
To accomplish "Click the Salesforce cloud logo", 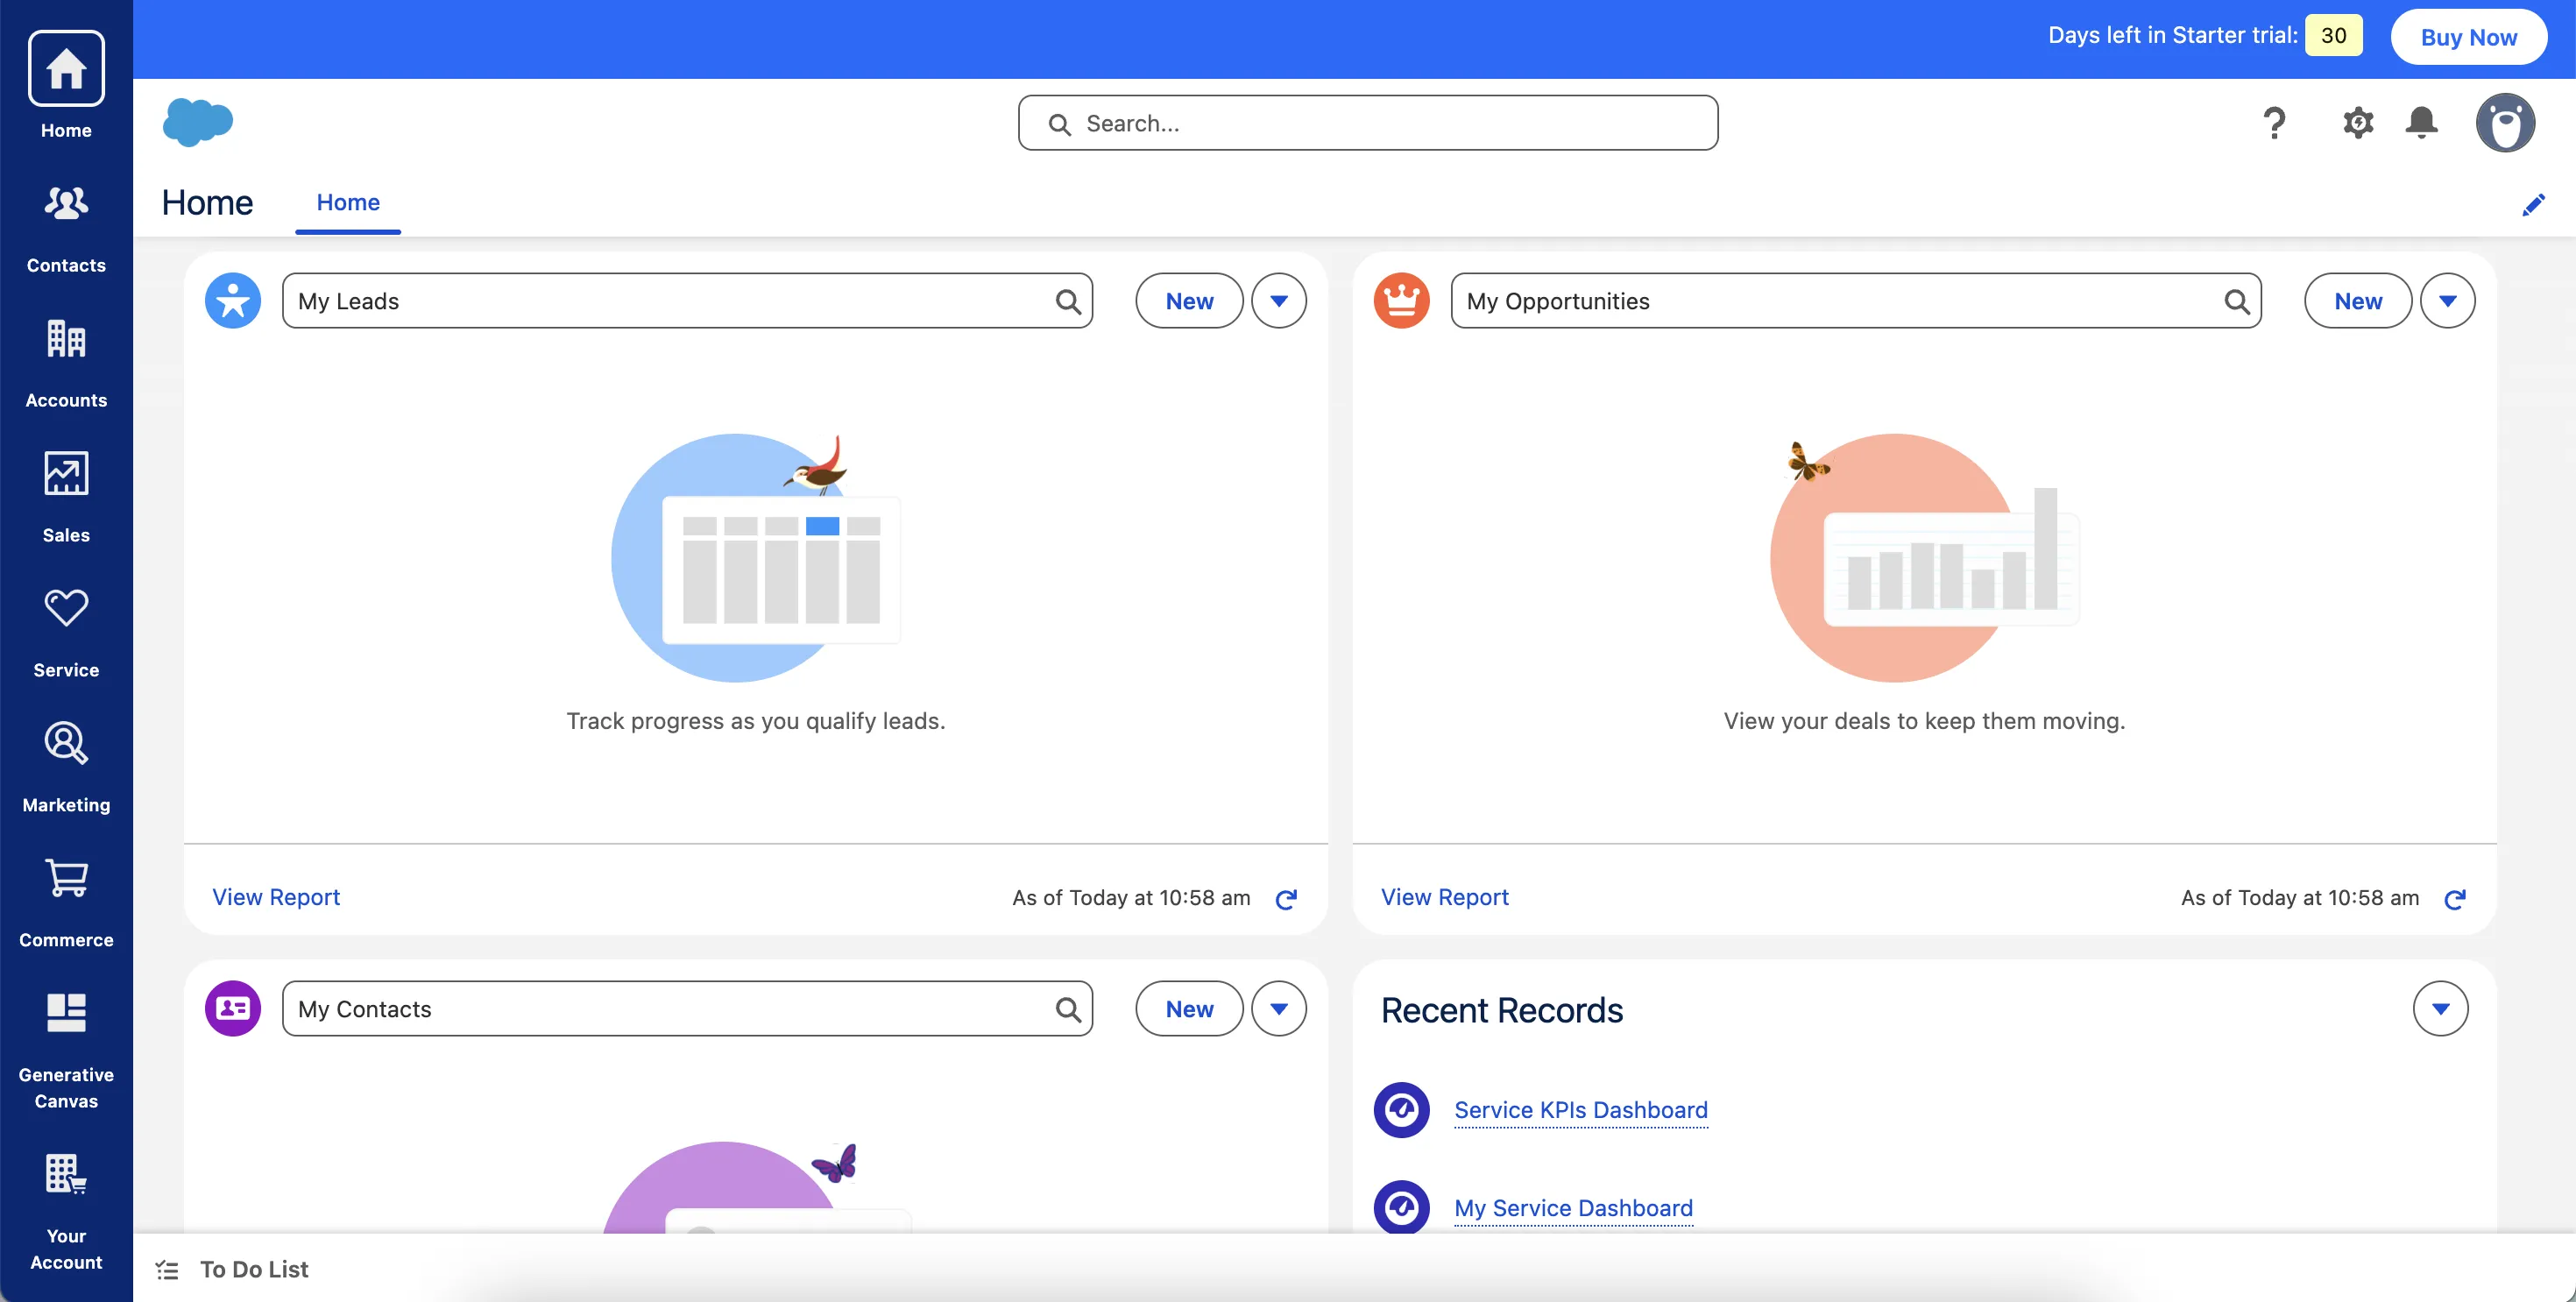I will 198,122.
